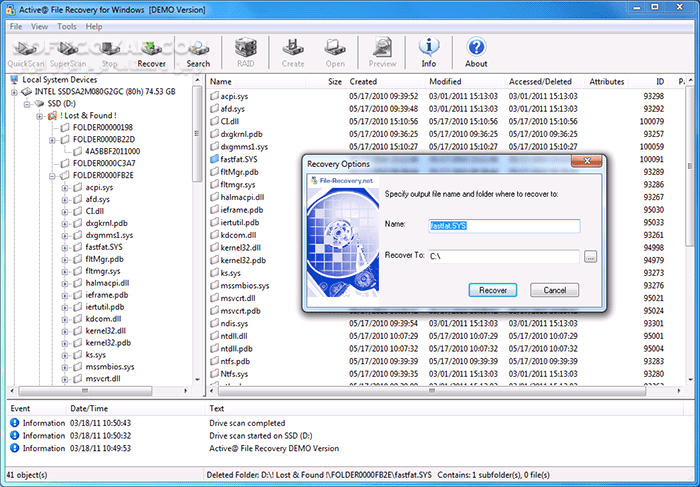This screenshot has width=700, height=487.
Task: Open the Search tool in toolbar
Action: (198, 52)
